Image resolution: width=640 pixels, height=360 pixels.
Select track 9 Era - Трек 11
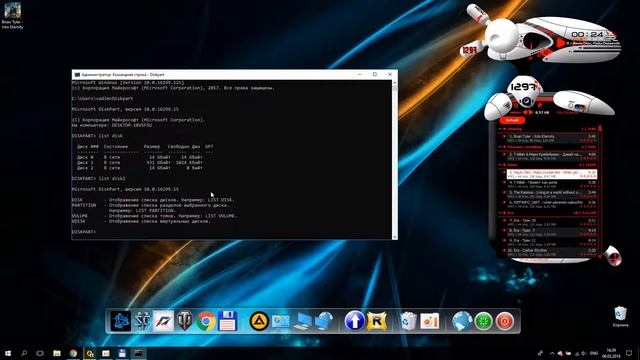tap(551, 242)
